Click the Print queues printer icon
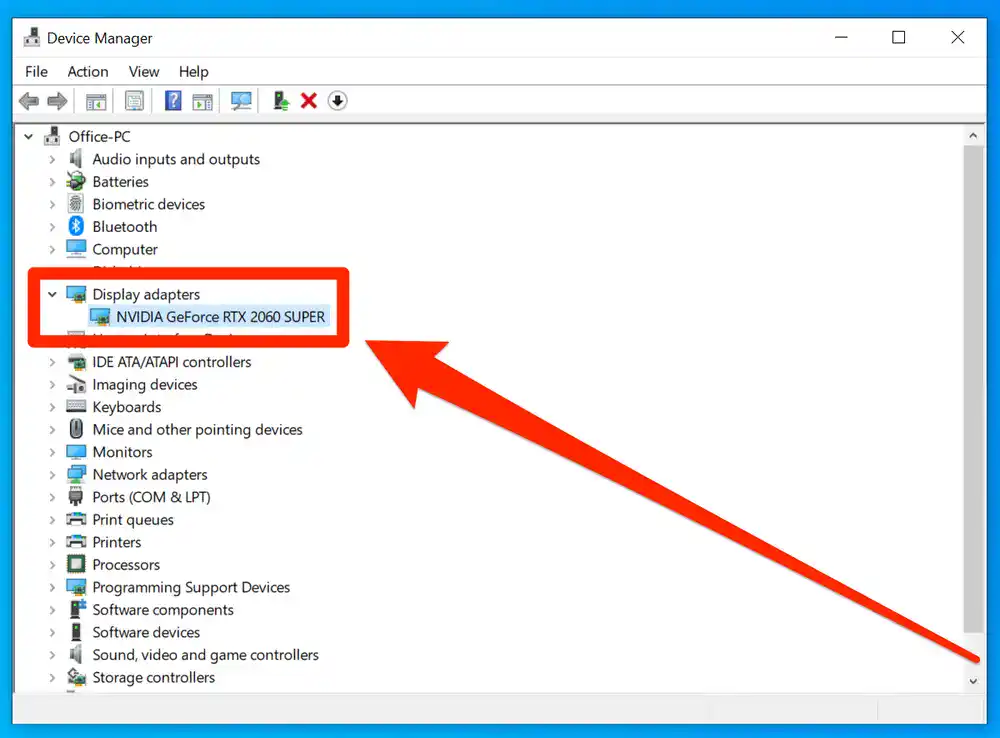The width and height of the screenshot is (1000, 738). tap(76, 519)
